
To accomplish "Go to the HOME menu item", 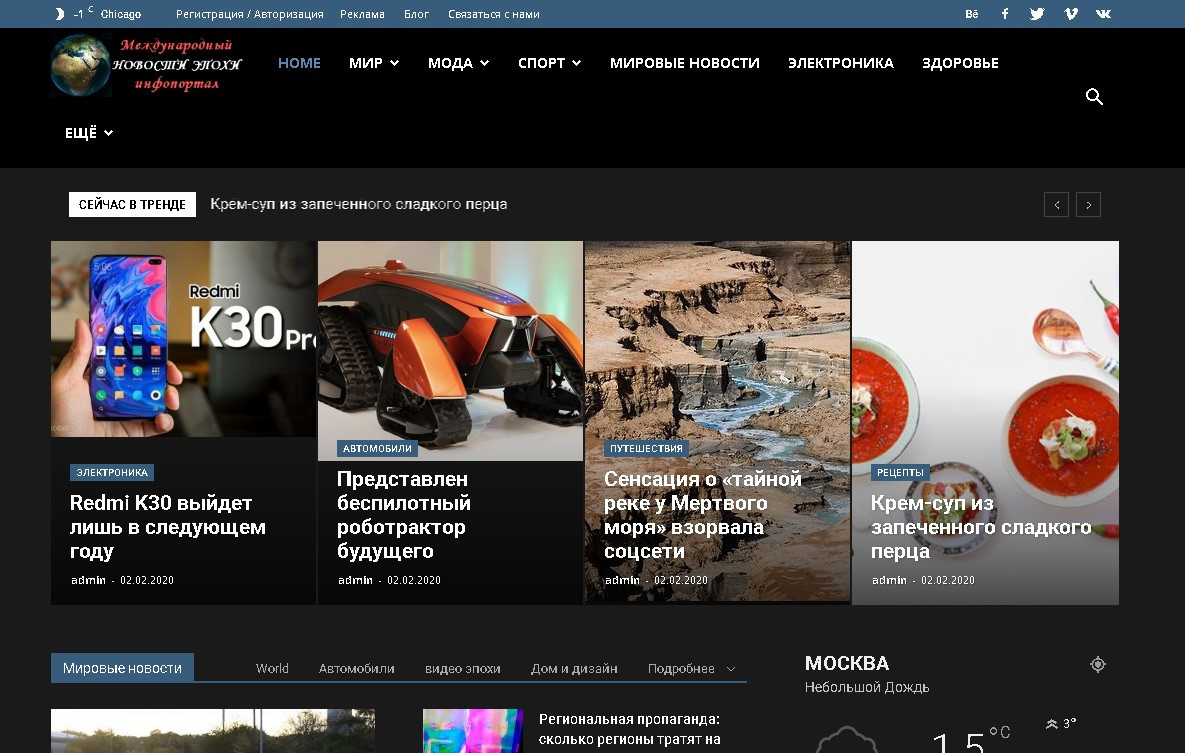I will click(x=299, y=63).
